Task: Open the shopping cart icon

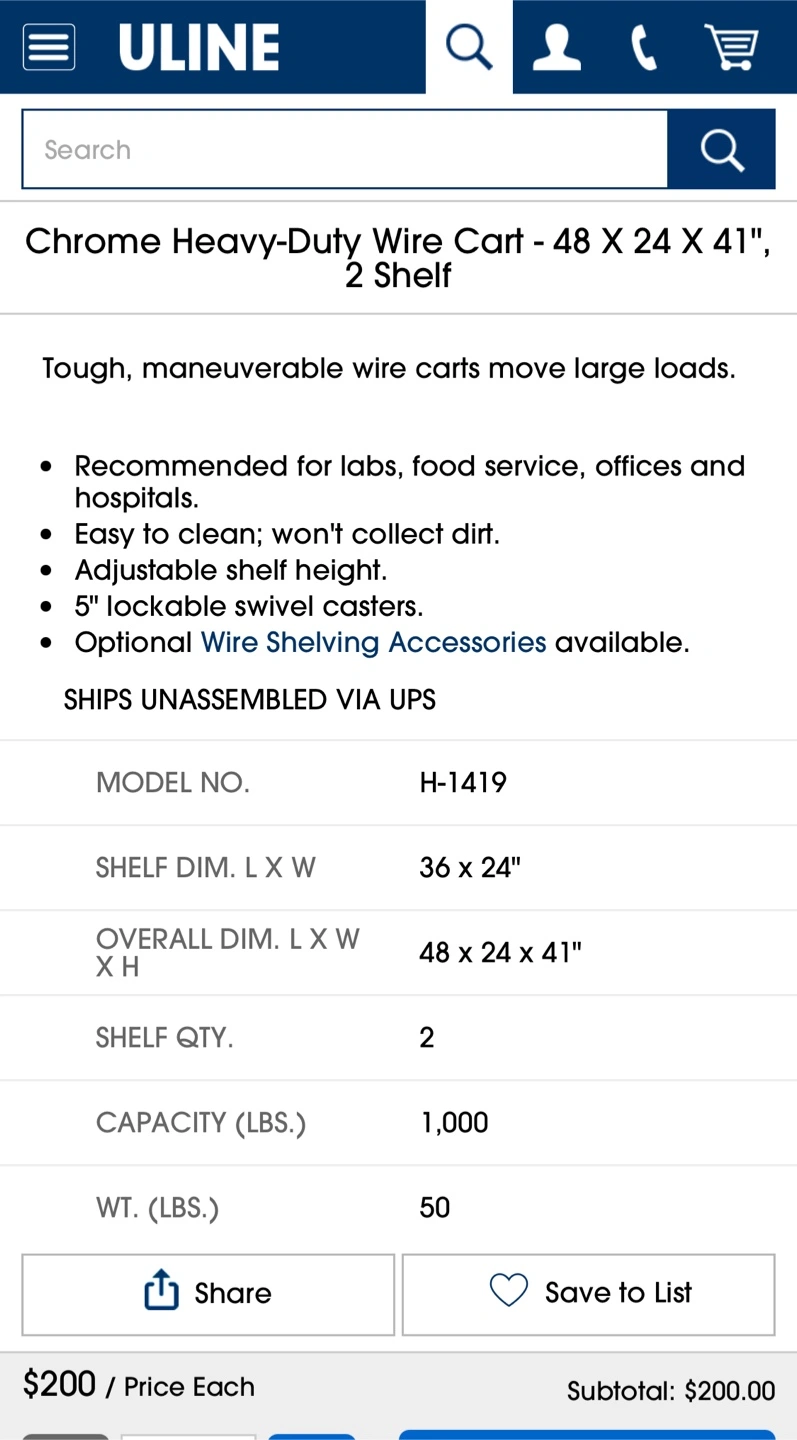Action: click(731, 47)
